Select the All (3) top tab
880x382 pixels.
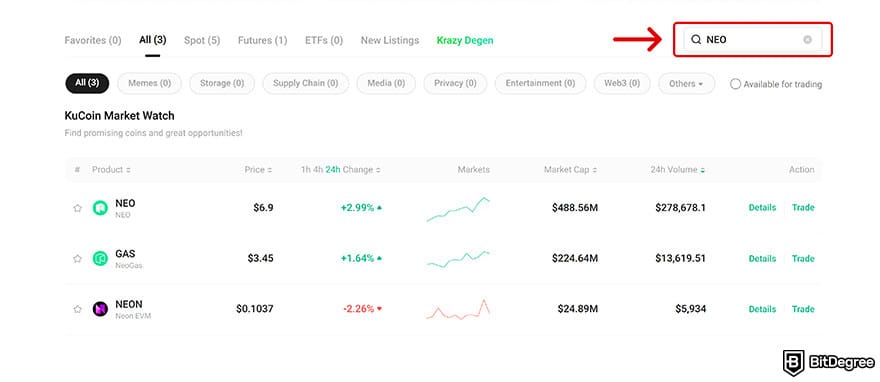[x=153, y=40]
